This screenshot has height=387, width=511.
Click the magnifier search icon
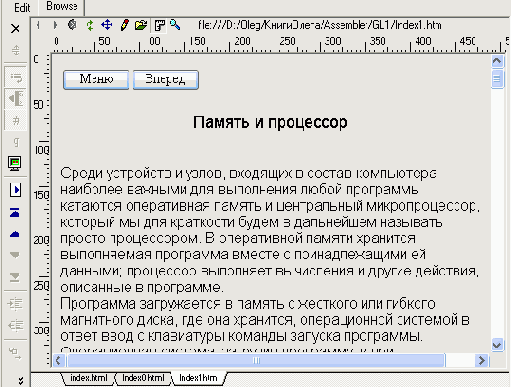click(175, 25)
